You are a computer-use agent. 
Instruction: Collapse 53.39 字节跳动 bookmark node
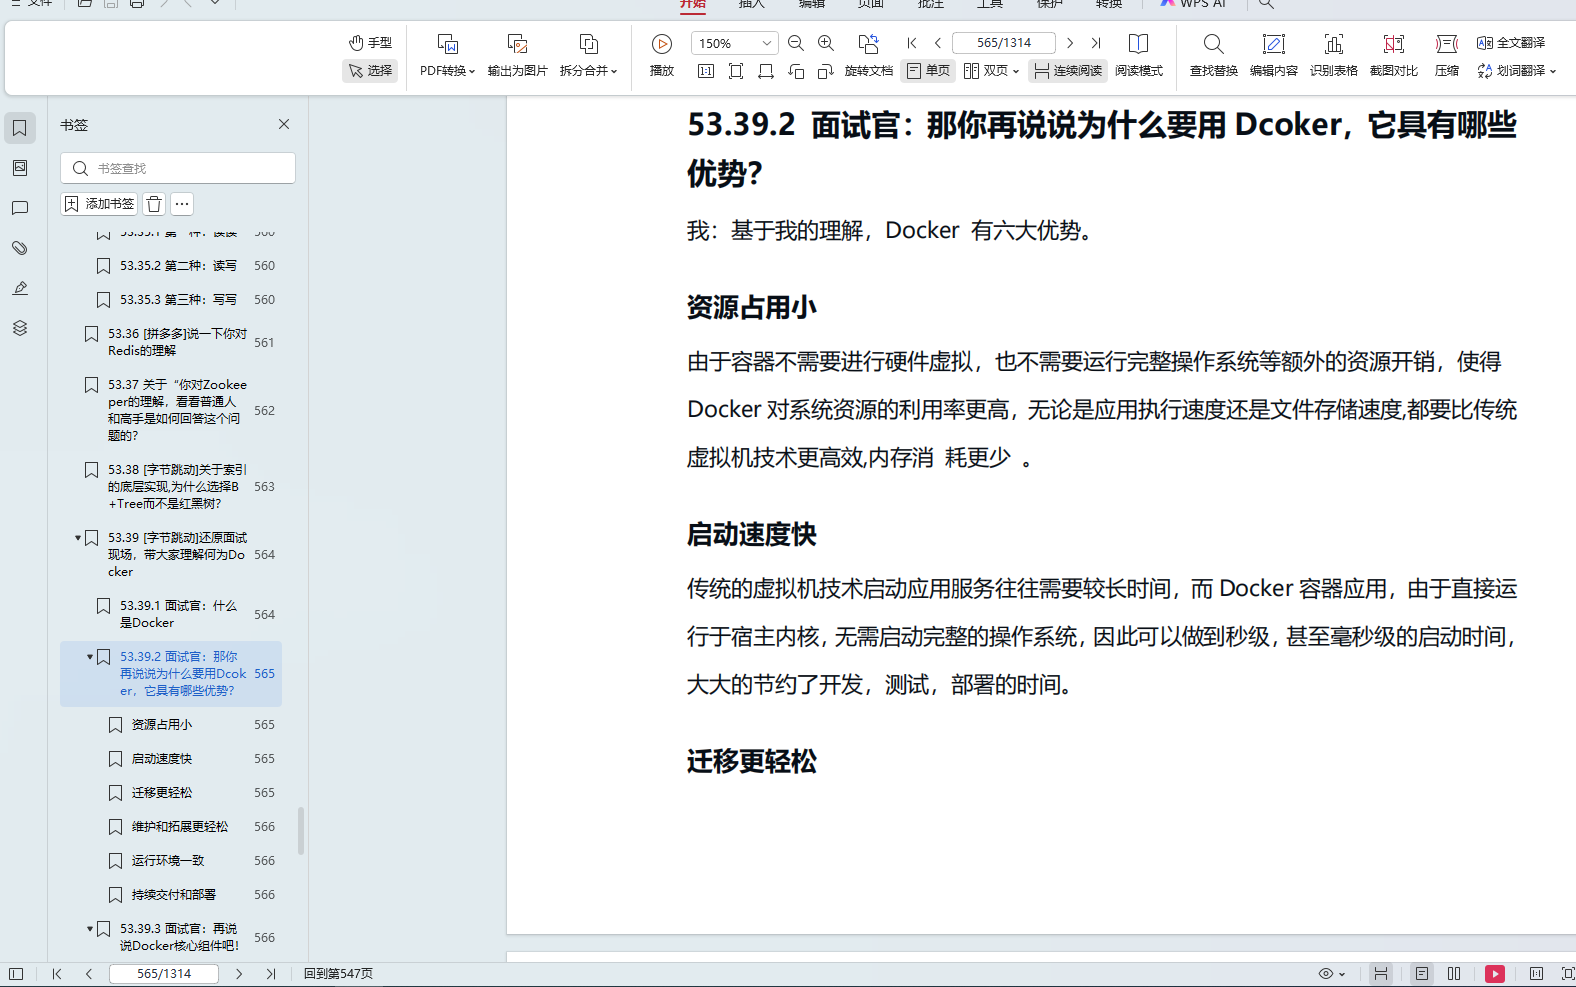[x=78, y=538]
